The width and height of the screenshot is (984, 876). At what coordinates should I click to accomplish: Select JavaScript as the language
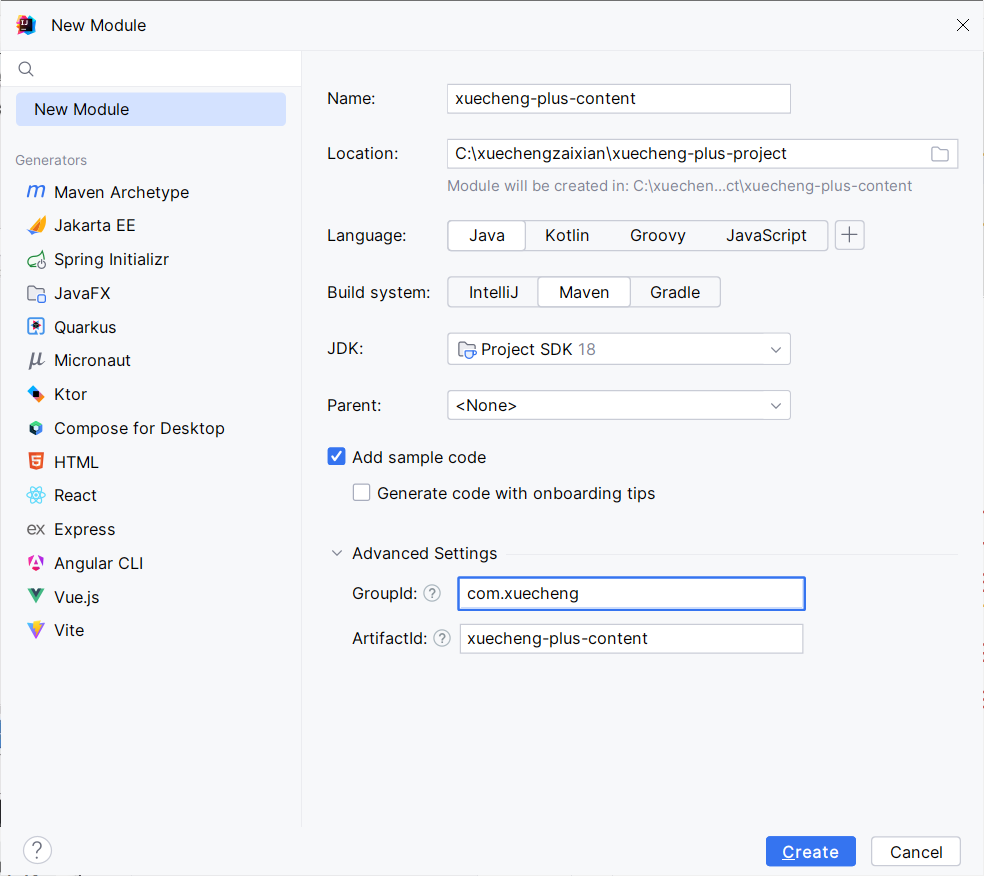tap(766, 235)
